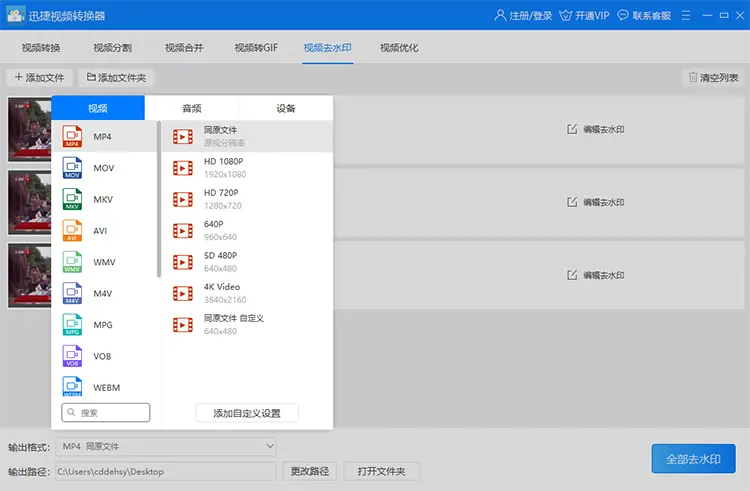Click the 添加文件 button
Viewport: 750px width, 491px height.
[39, 77]
